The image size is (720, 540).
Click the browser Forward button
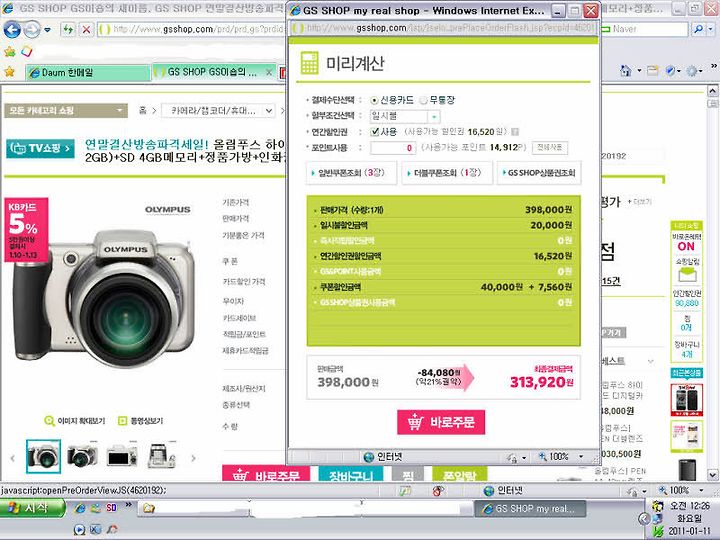[x=32, y=30]
